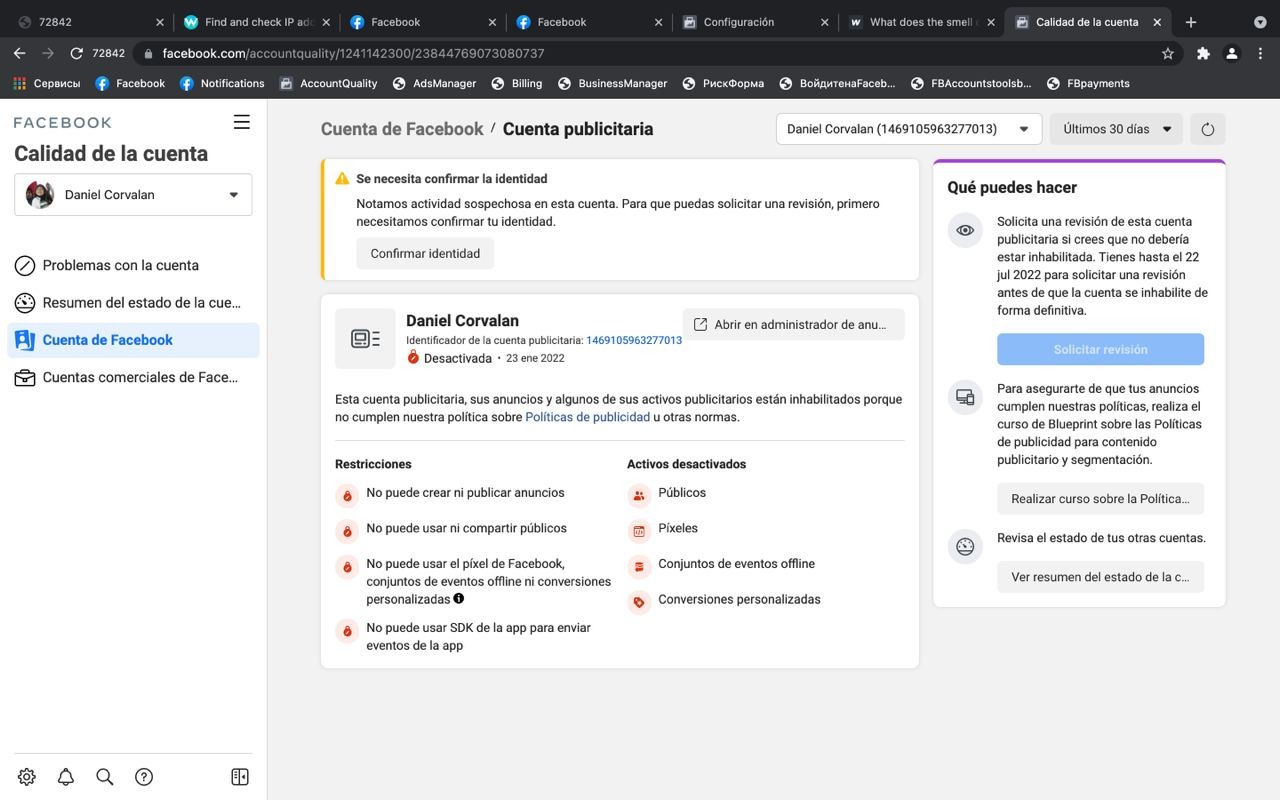This screenshot has height=800, width=1280.
Task: Click Daniel Corvalan profile avatar in sidebar
Action: click(40, 195)
